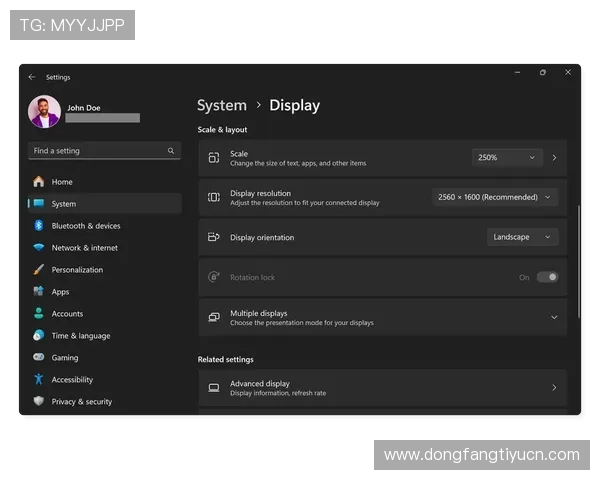This screenshot has height=480, width=600.
Task: Expand the Multiple displays section
Action: click(554, 317)
